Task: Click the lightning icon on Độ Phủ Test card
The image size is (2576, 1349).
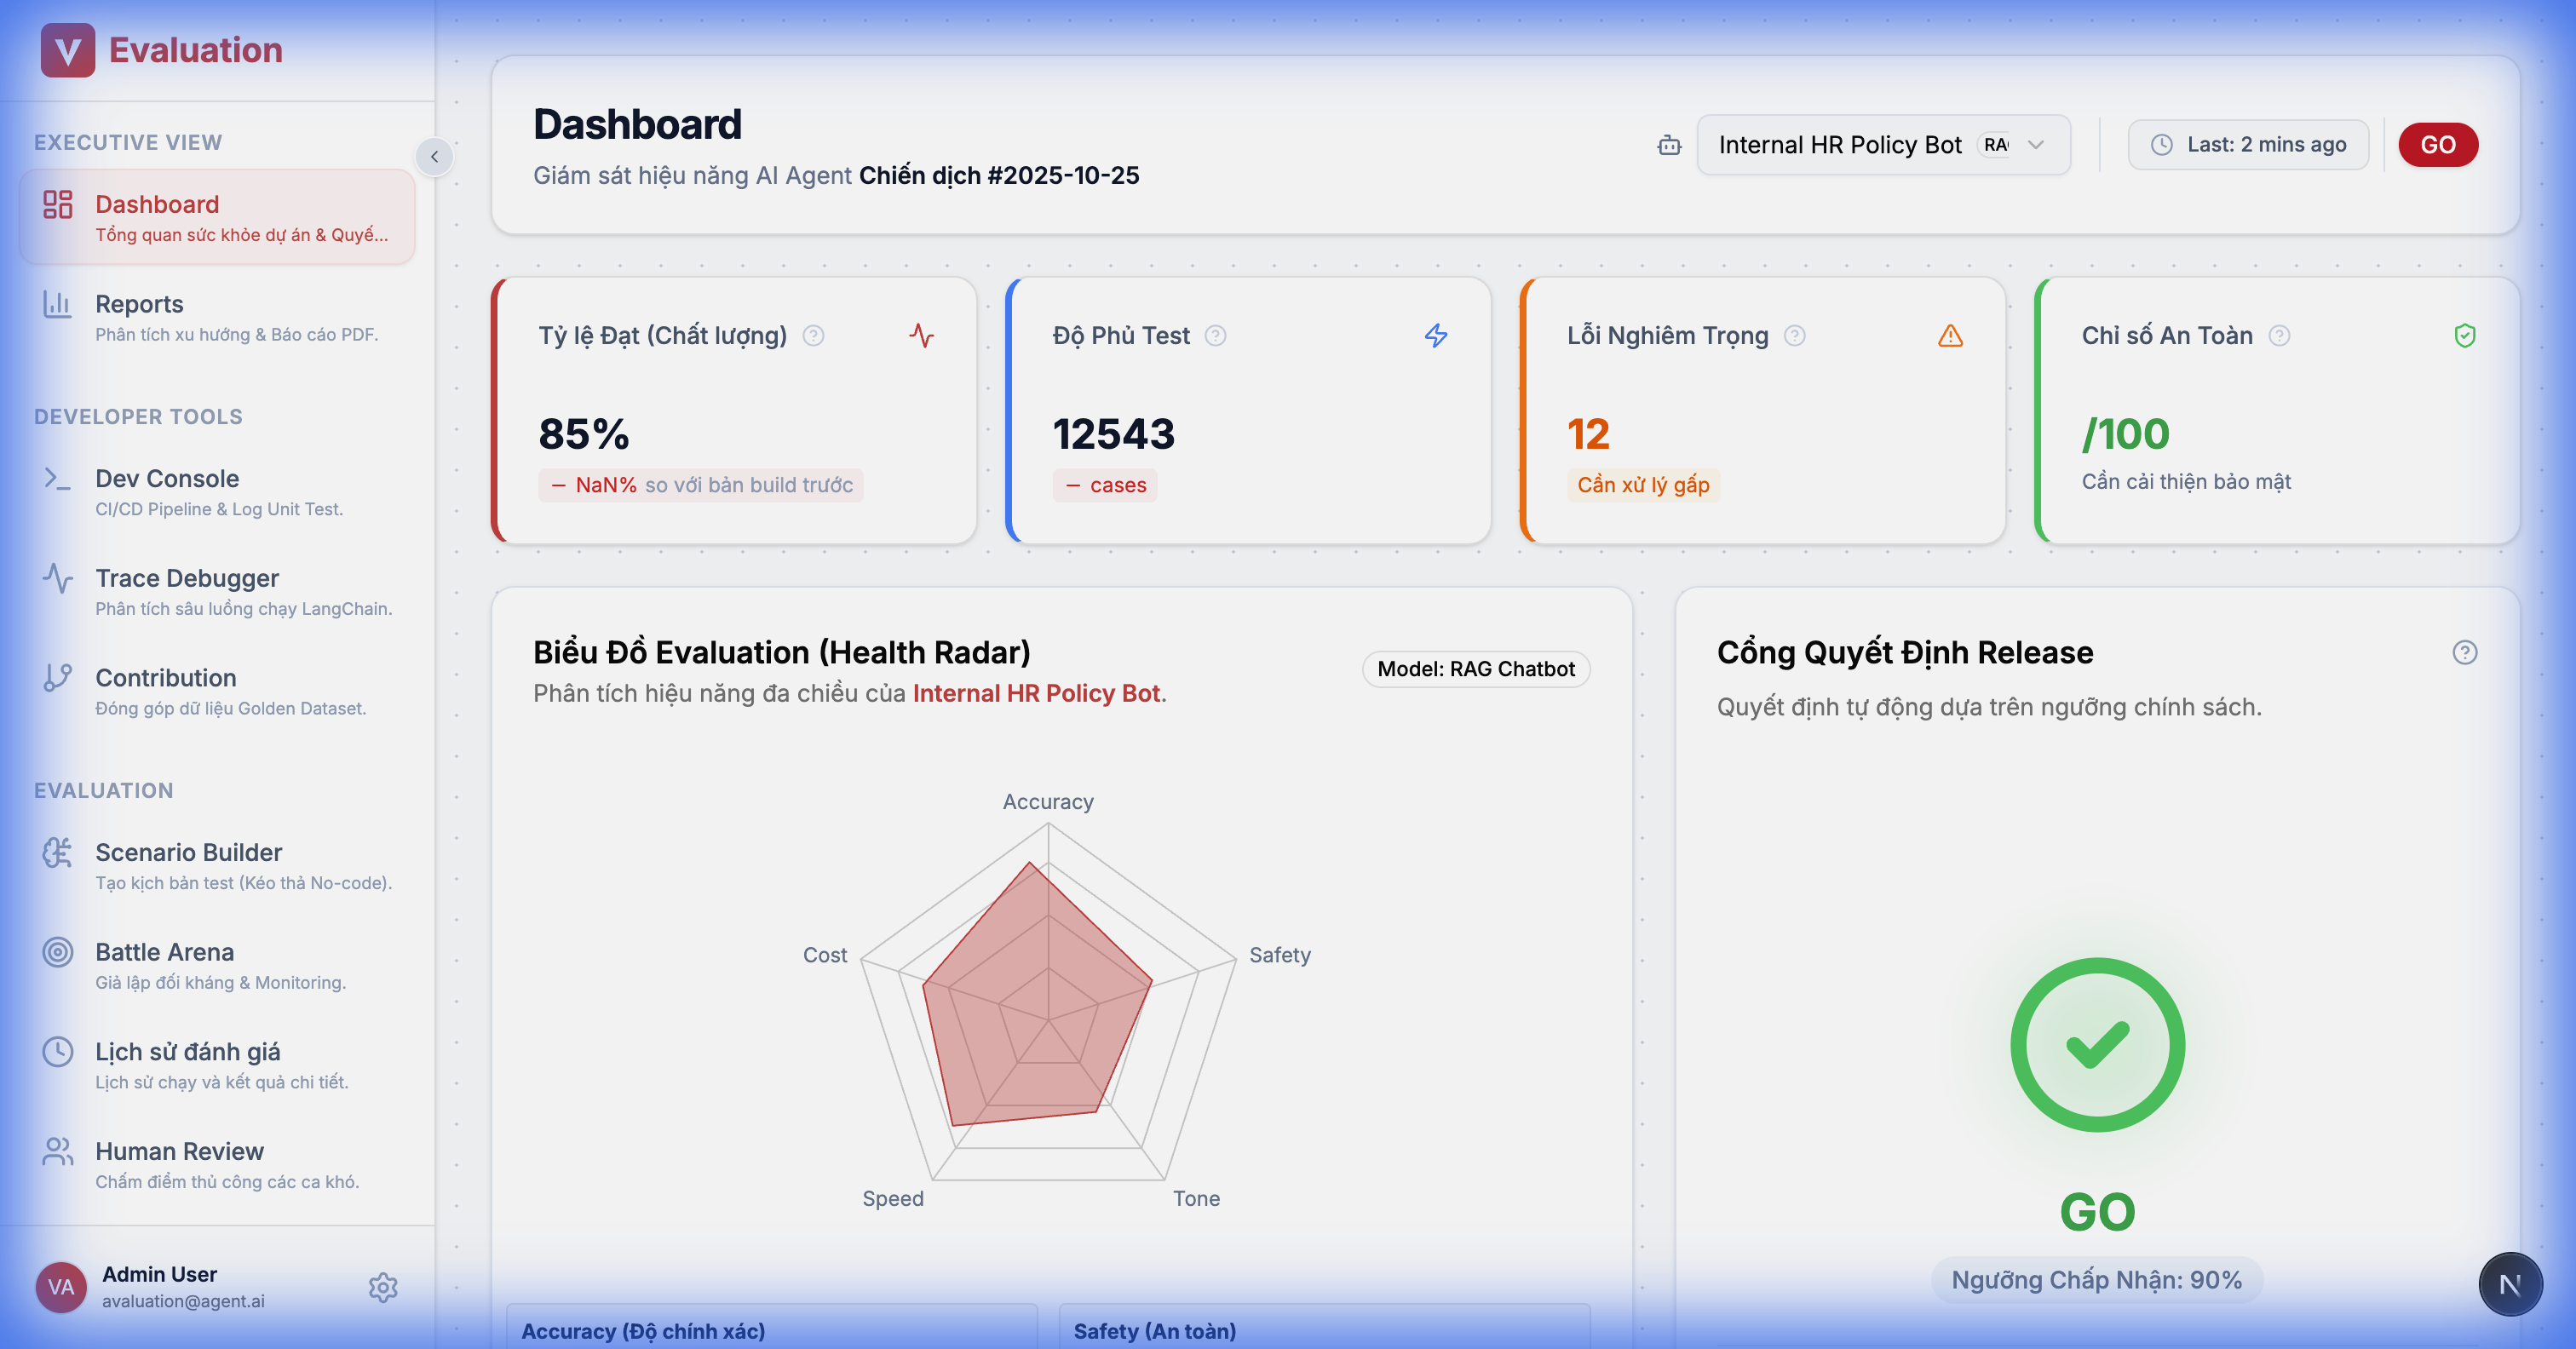Action: tap(1436, 336)
